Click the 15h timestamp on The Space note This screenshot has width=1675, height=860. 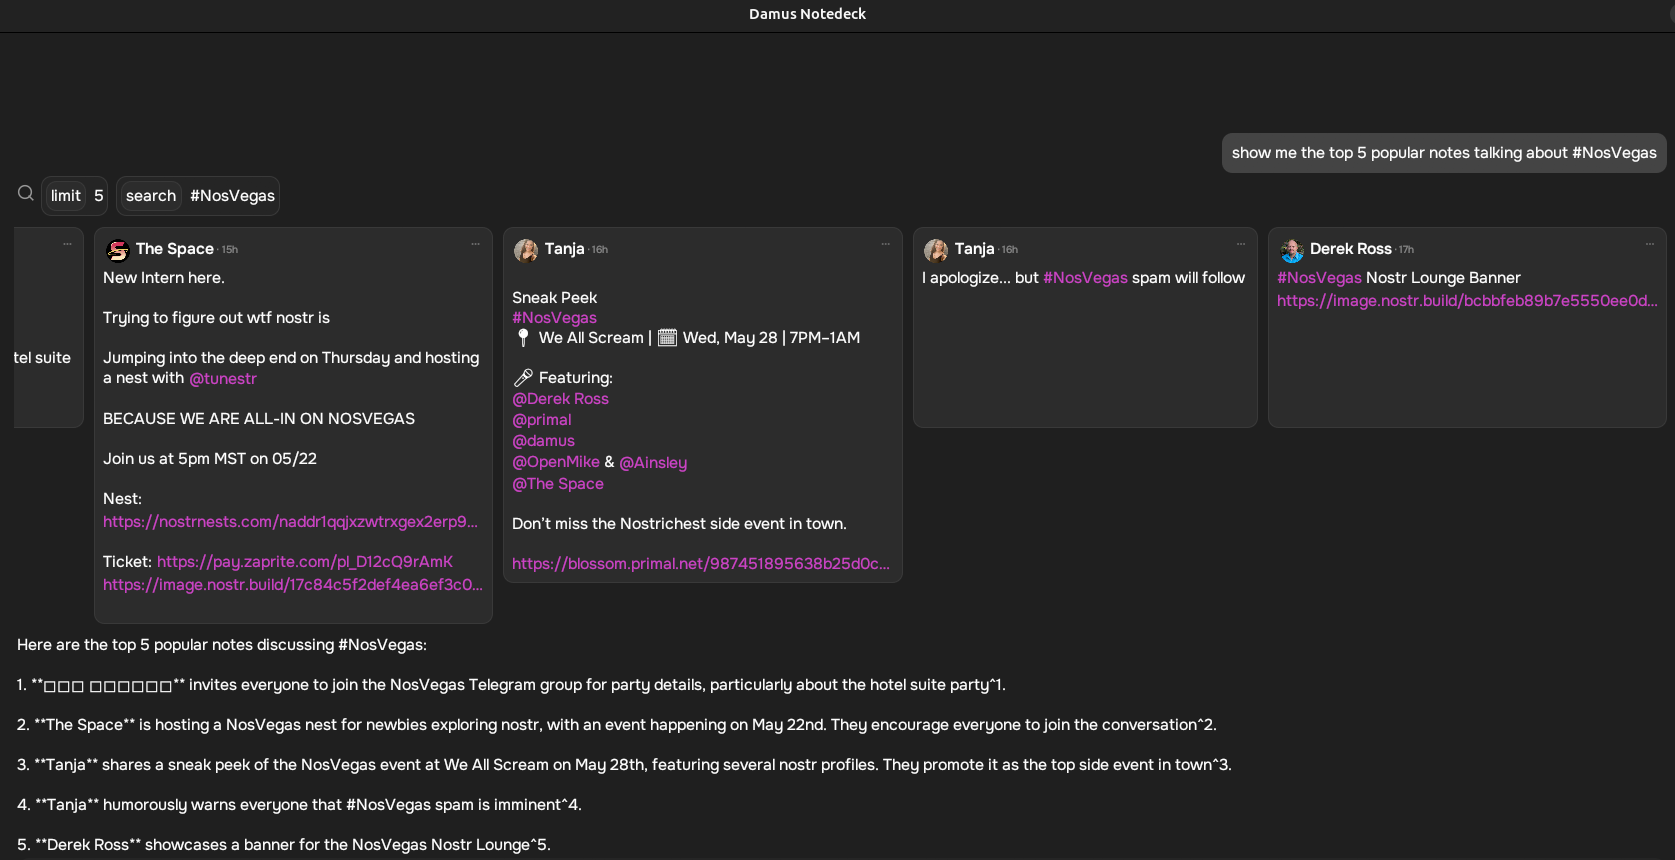point(230,250)
